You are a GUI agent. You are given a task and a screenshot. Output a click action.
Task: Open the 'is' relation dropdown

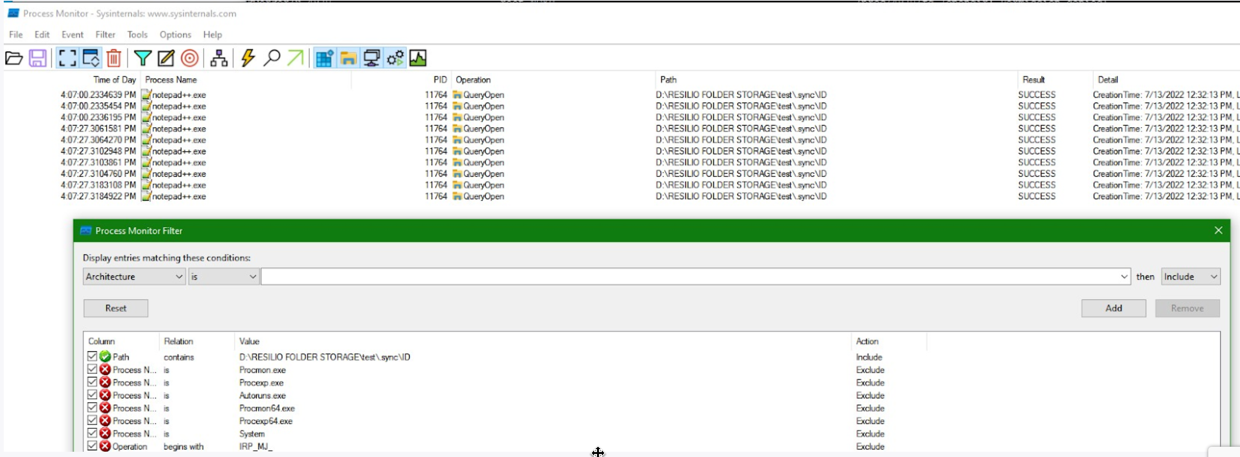[x=224, y=276]
